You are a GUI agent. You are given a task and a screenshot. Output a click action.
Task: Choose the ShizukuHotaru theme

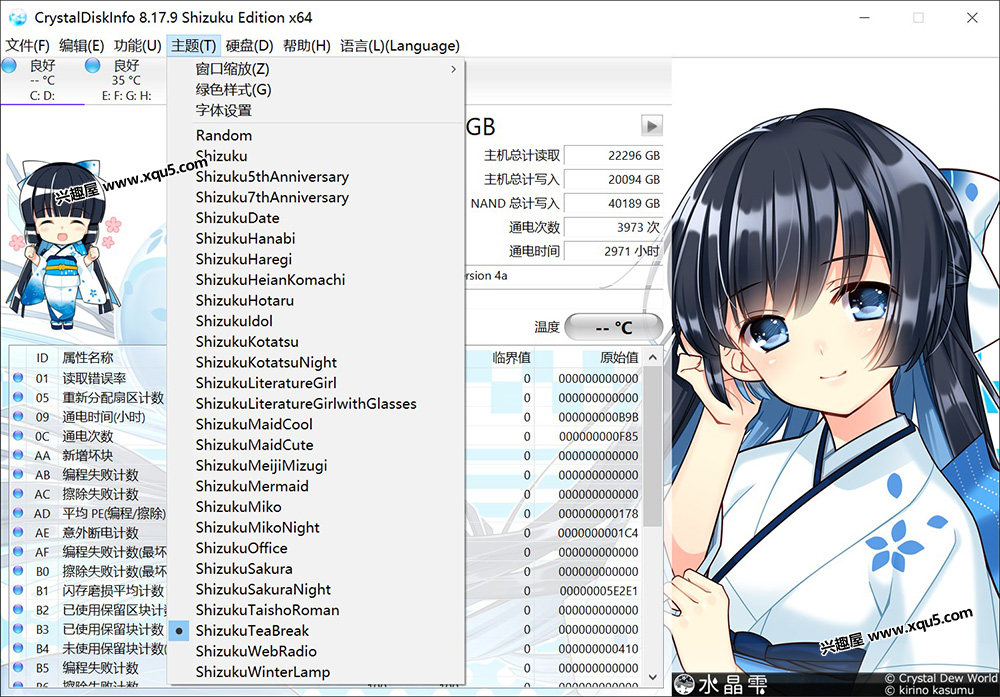[316, 300]
